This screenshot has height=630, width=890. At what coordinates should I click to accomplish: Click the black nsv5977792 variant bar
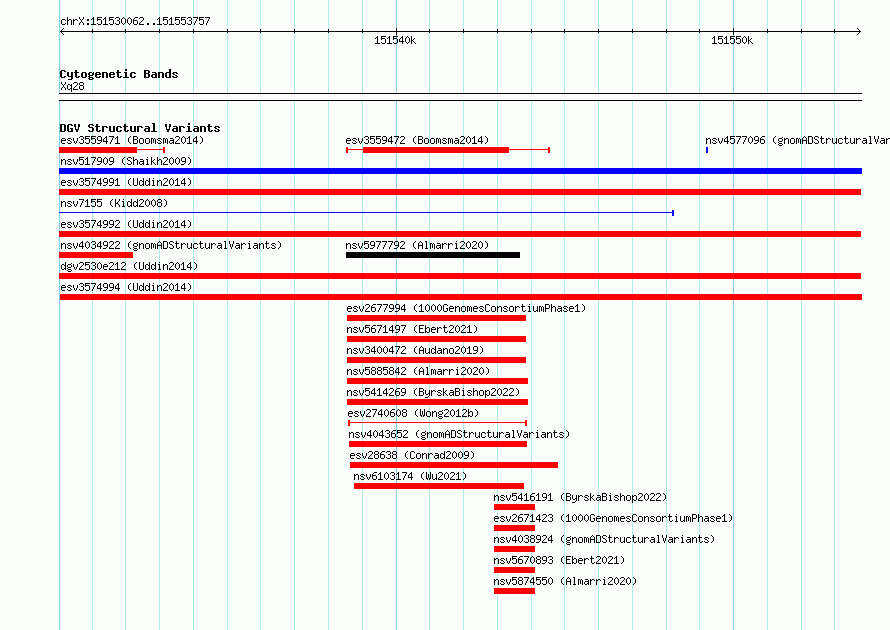(x=433, y=255)
